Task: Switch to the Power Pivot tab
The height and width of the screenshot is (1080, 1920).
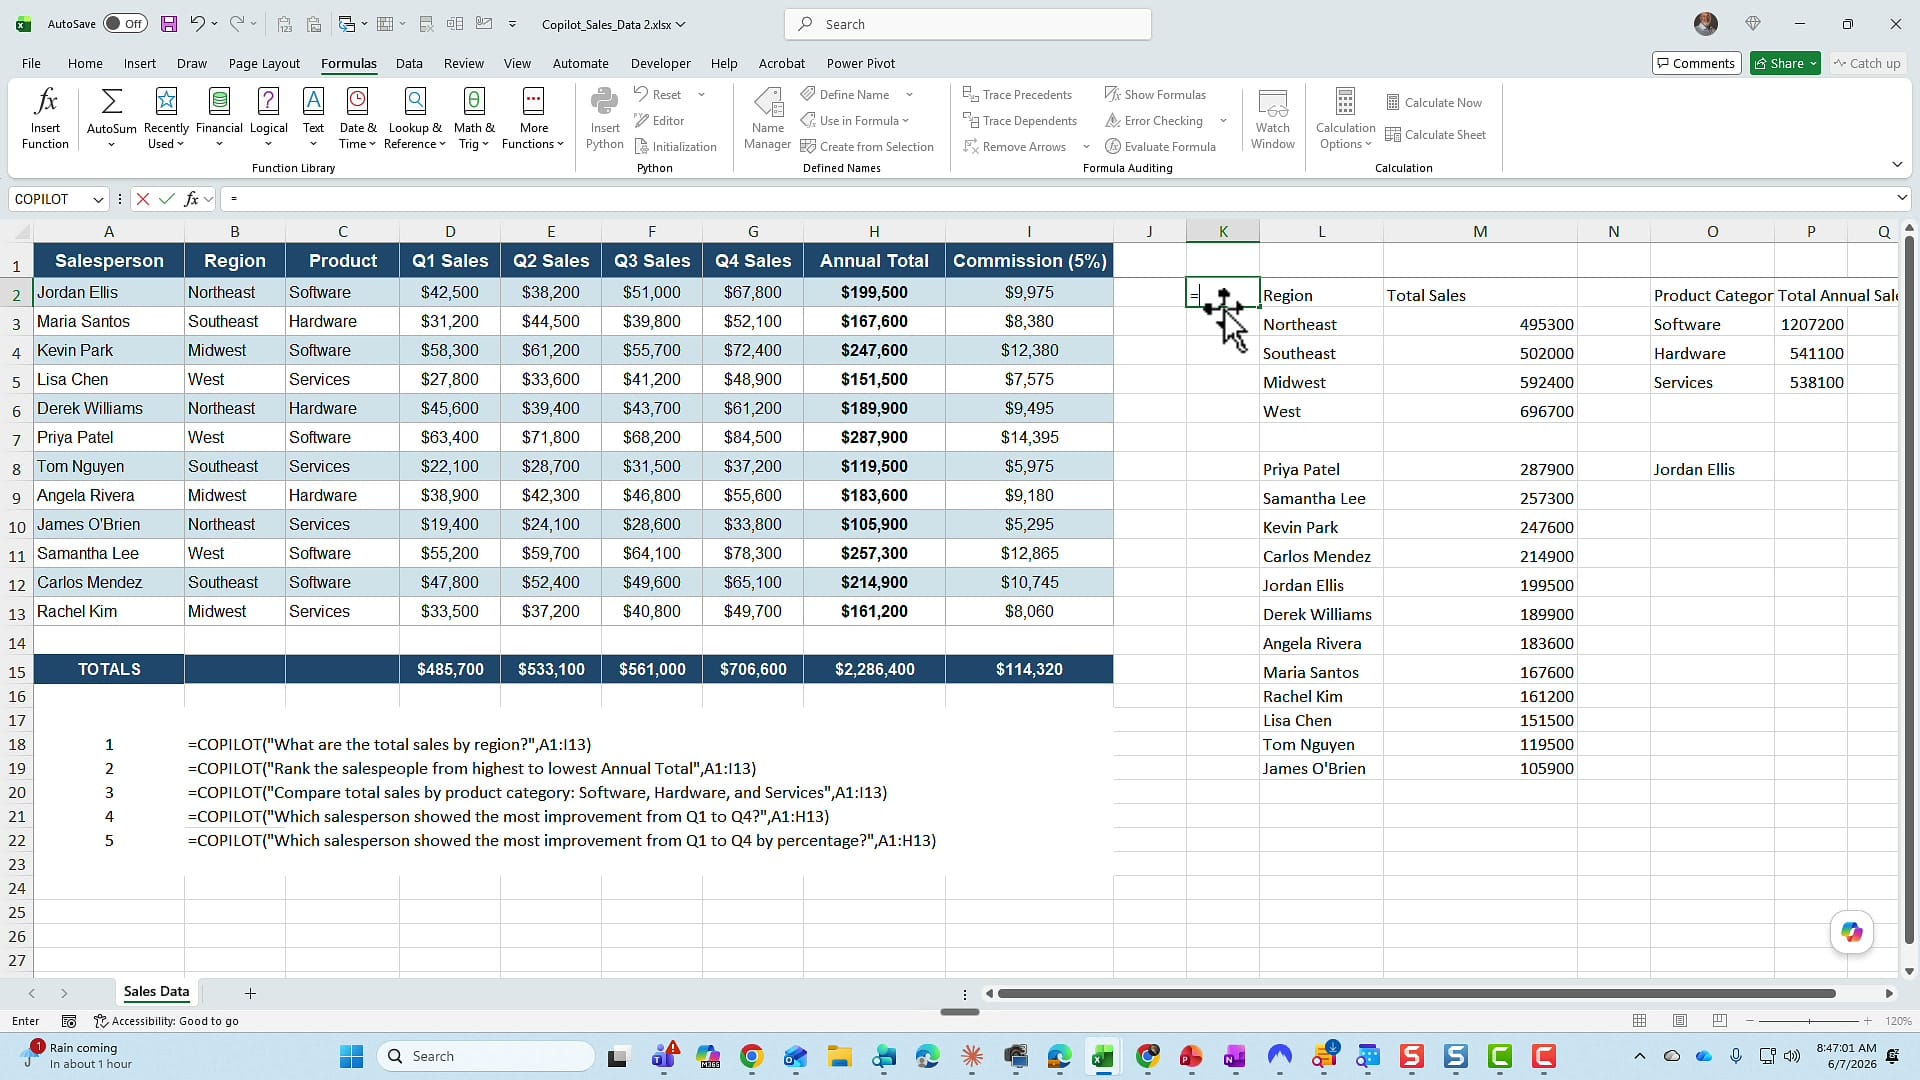Action: (860, 63)
